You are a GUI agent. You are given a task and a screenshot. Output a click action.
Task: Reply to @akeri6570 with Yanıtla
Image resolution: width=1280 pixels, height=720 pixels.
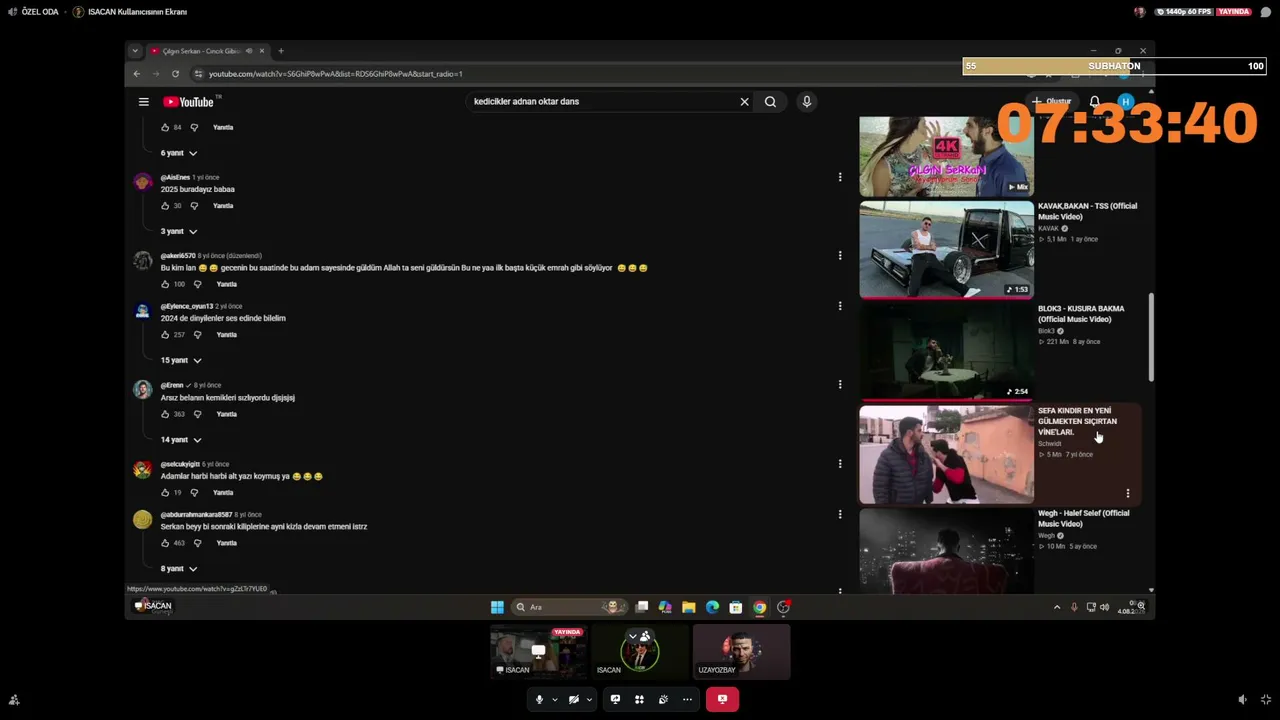tap(227, 284)
